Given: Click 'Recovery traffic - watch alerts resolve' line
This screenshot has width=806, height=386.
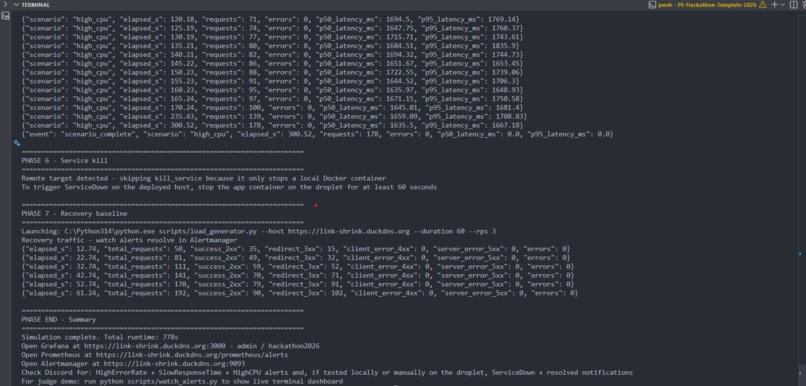Looking at the screenshot, I should [x=129, y=240].
